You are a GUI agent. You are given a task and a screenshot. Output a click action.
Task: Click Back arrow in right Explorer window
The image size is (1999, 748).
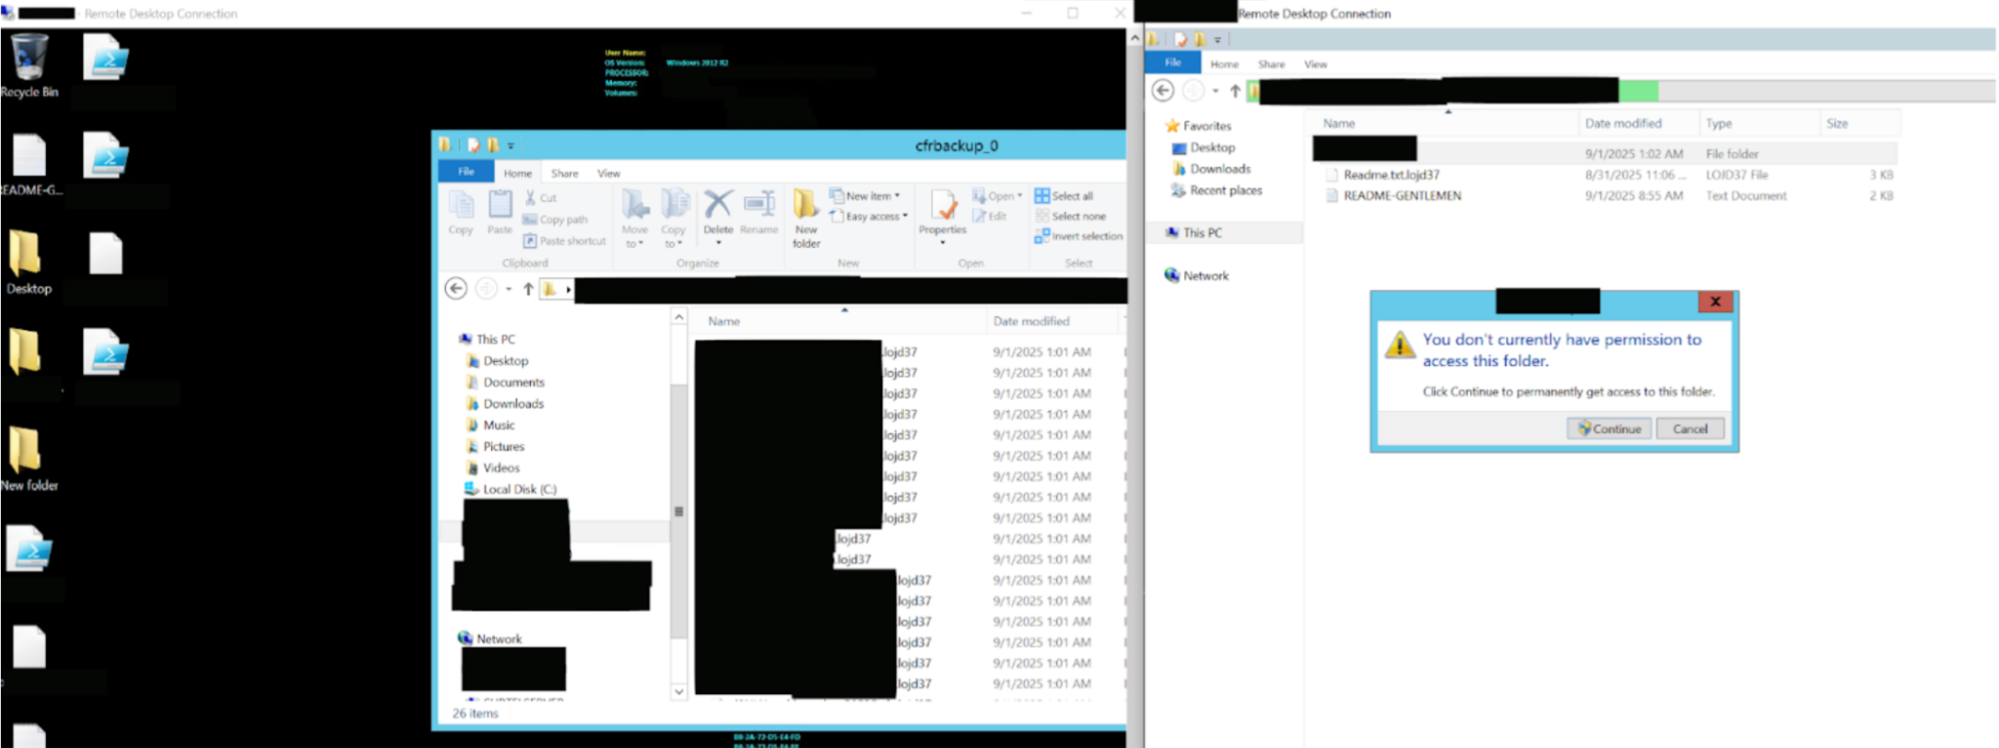click(1163, 91)
